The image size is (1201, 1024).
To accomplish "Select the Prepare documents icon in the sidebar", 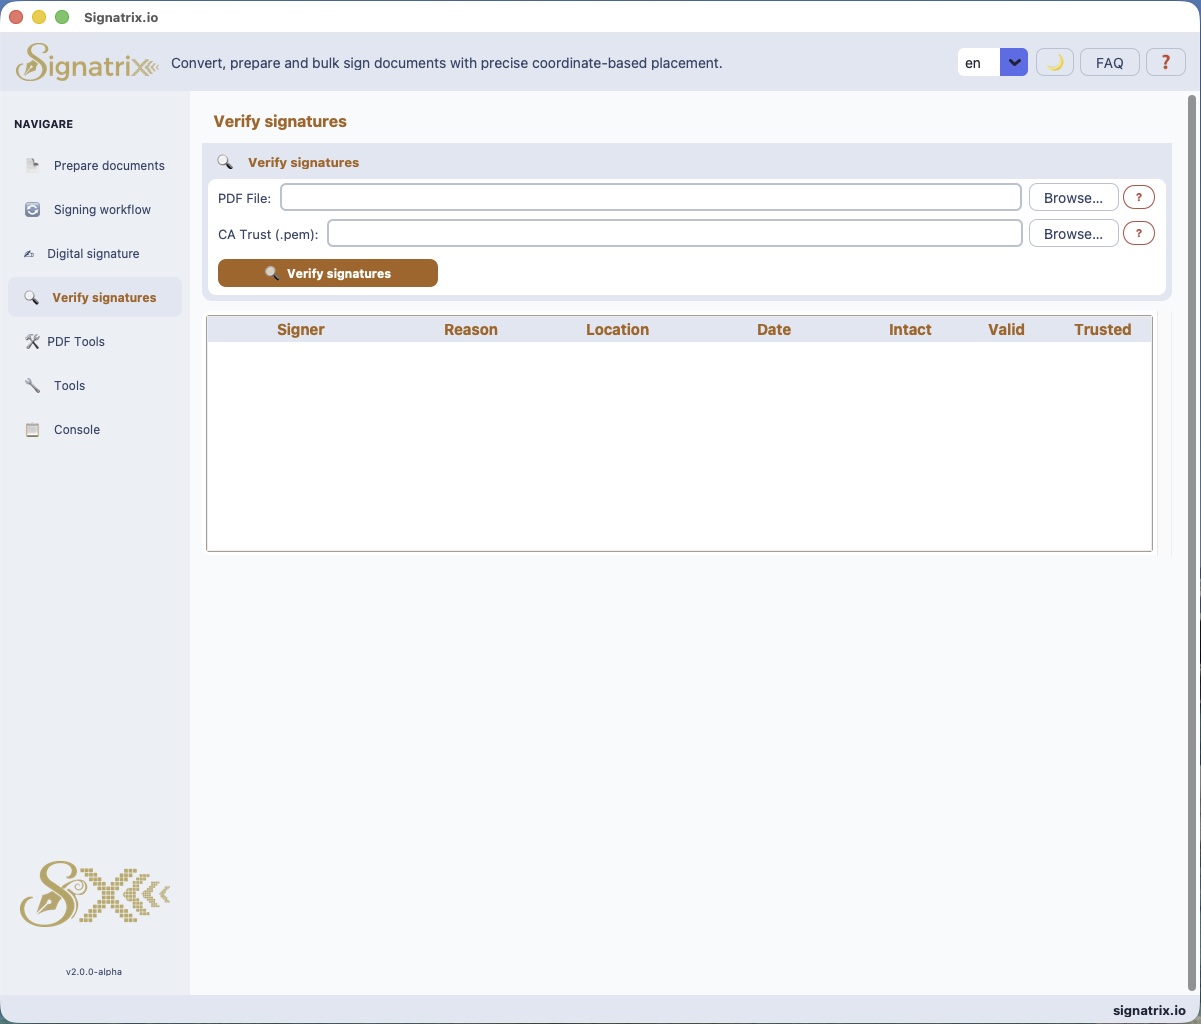I will pyautogui.click(x=31, y=165).
